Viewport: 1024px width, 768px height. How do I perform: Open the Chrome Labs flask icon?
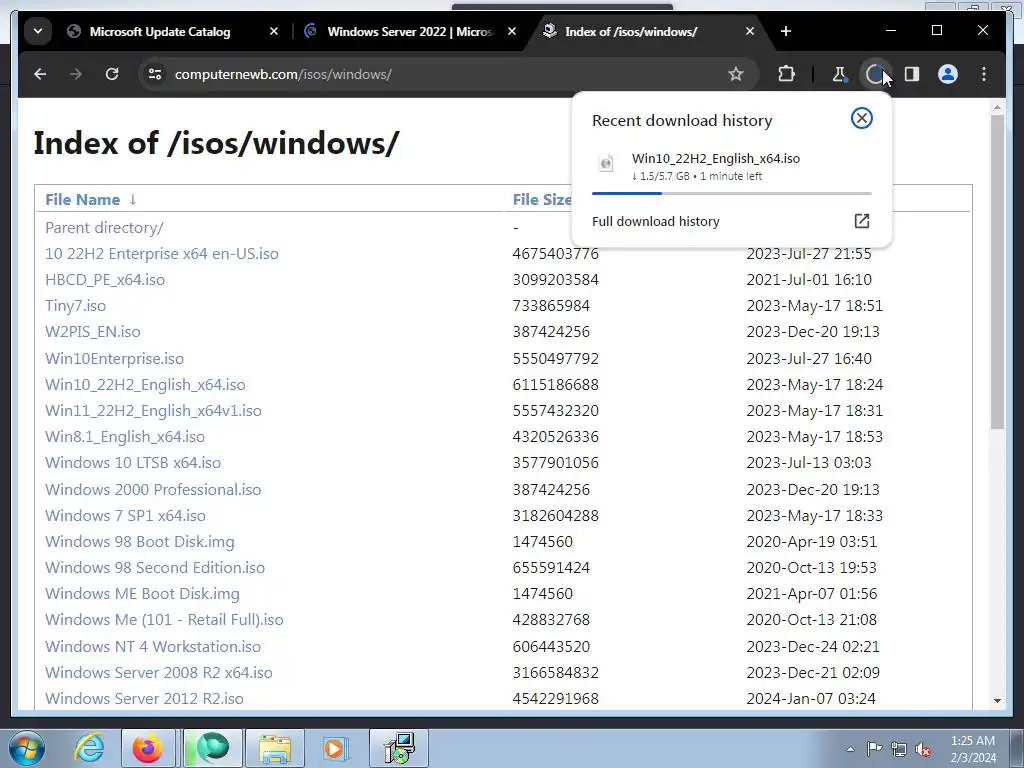pyautogui.click(x=840, y=74)
